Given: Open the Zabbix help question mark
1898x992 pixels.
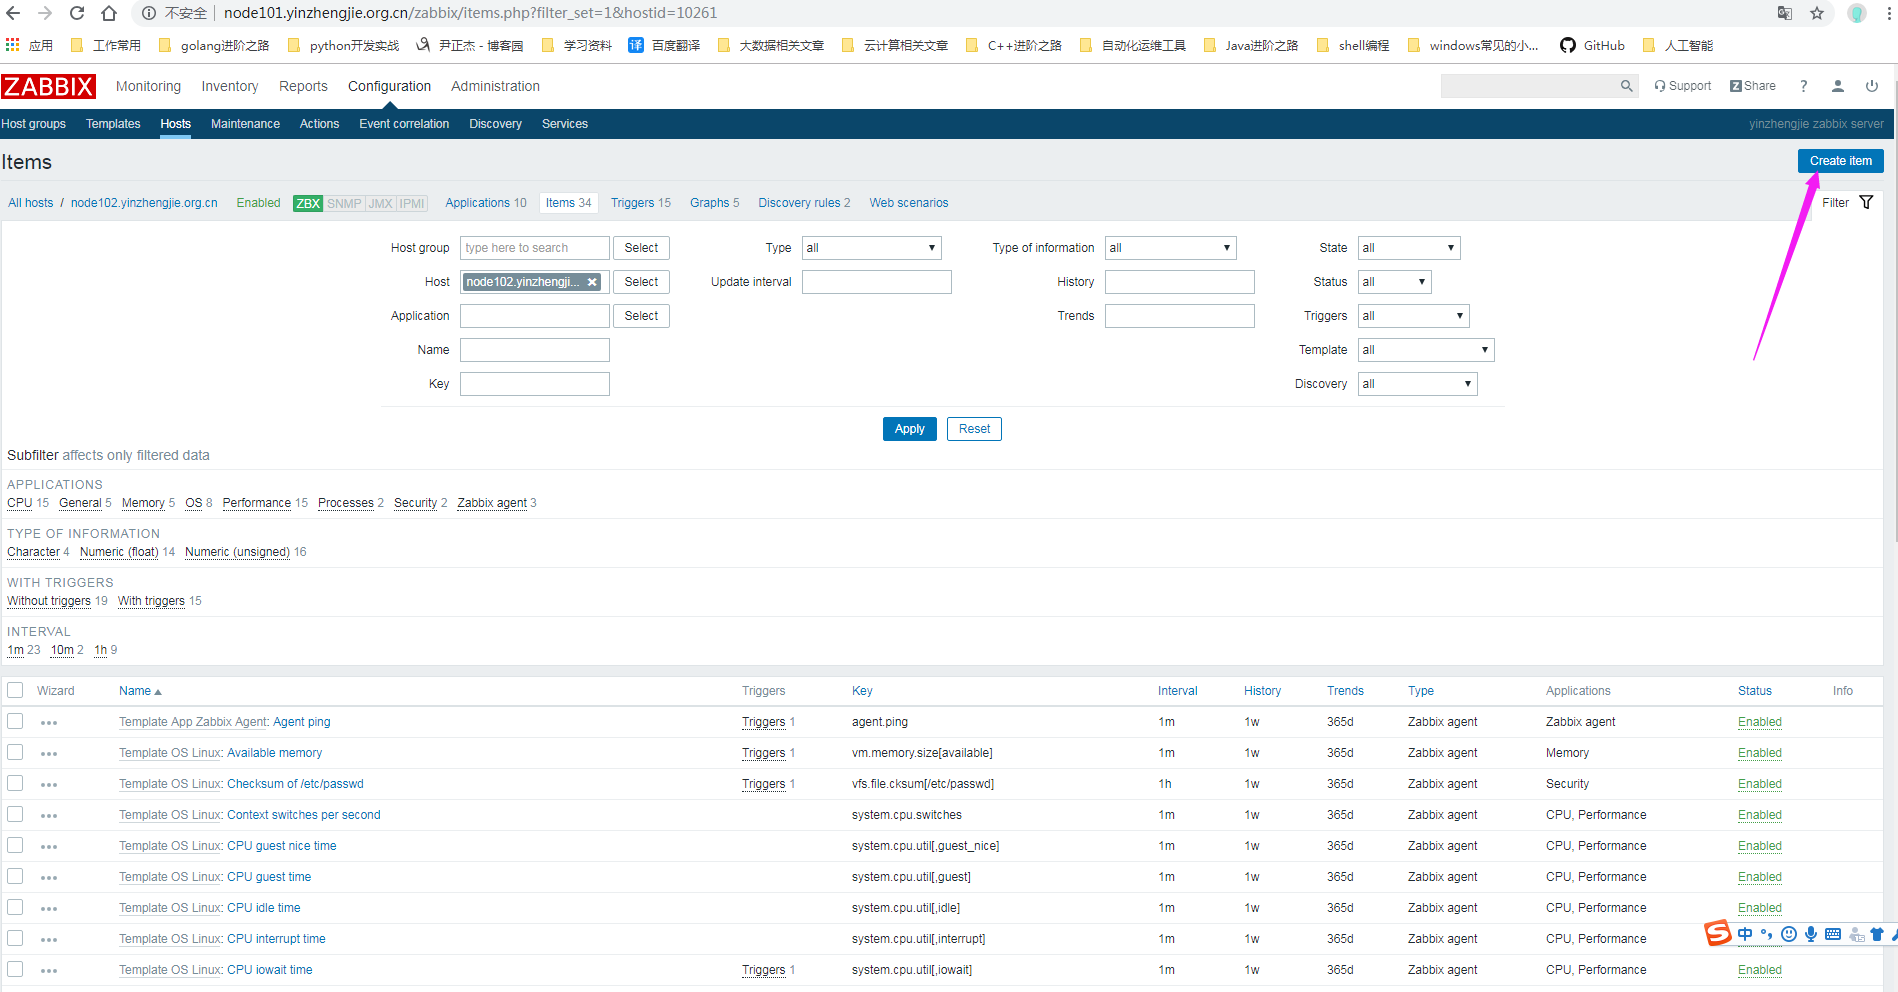Looking at the screenshot, I should [x=1804, y=86].
